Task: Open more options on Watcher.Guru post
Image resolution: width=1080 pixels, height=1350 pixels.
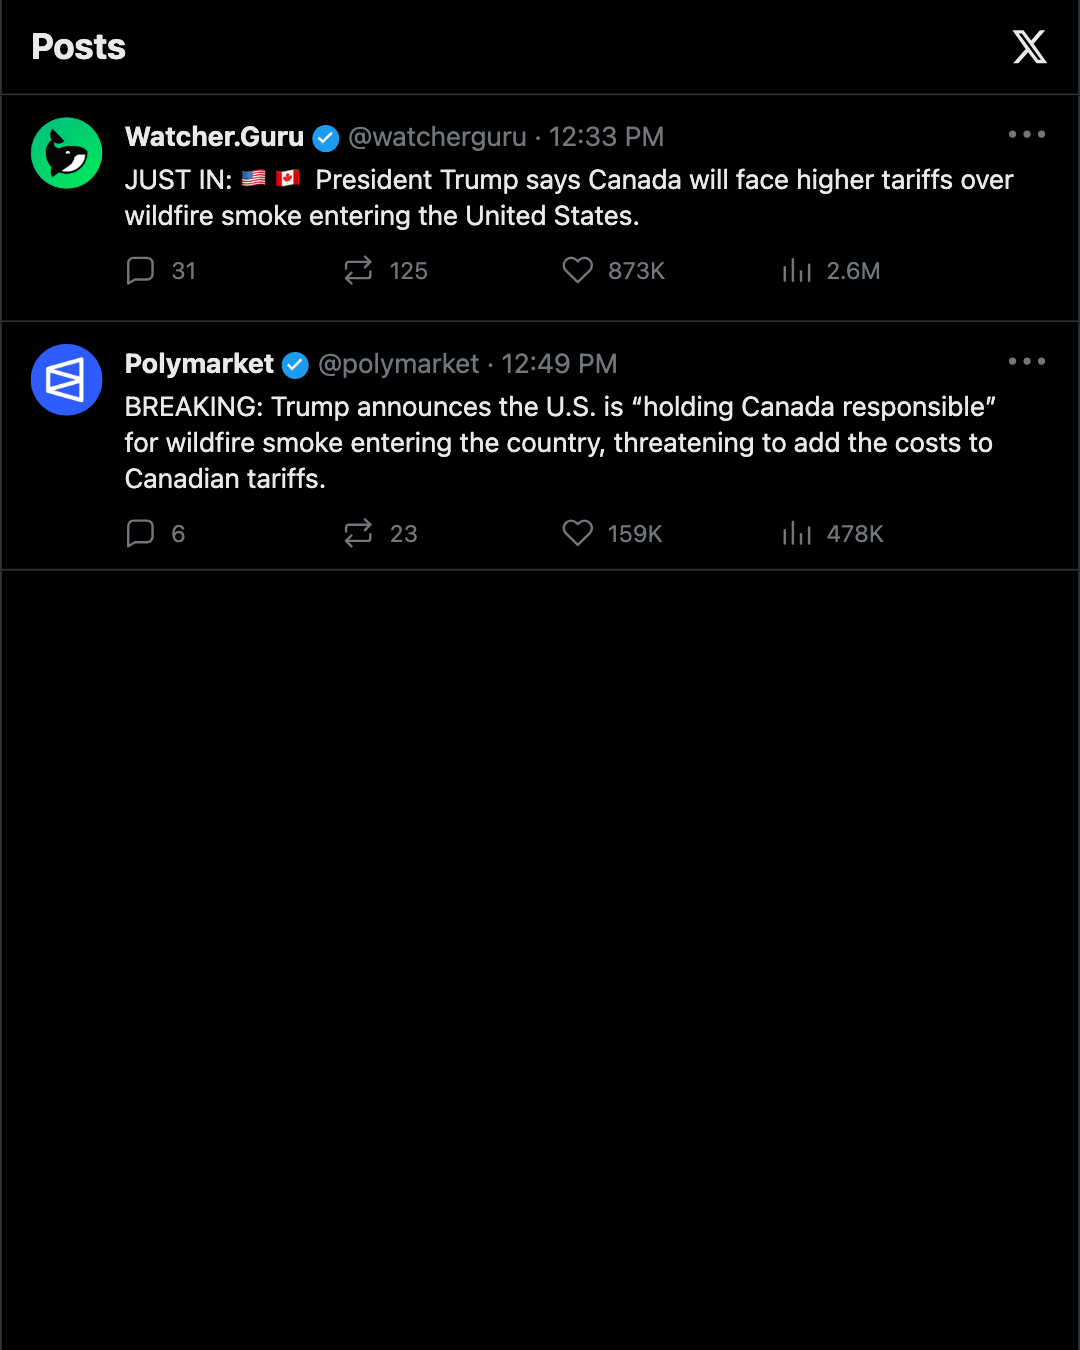Action: 1027,134
